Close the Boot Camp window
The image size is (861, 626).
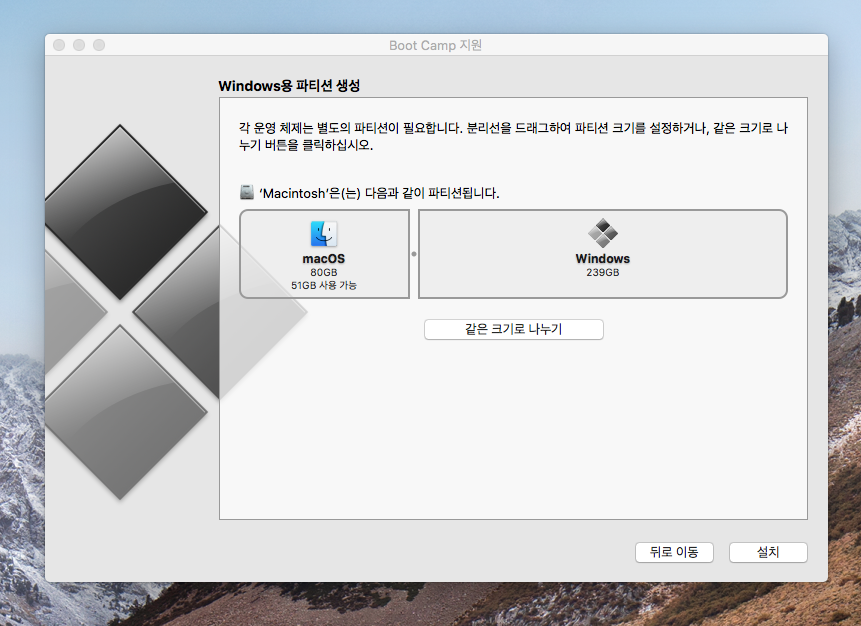(x=59, y=45)
